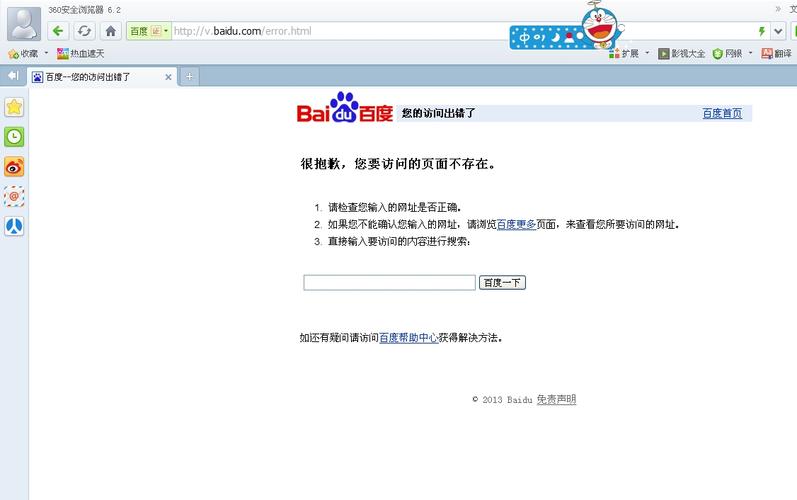The image size is (797, 500).
Task: Toggle the 中 Chinese input mode indicator
Action: (525, 37)
